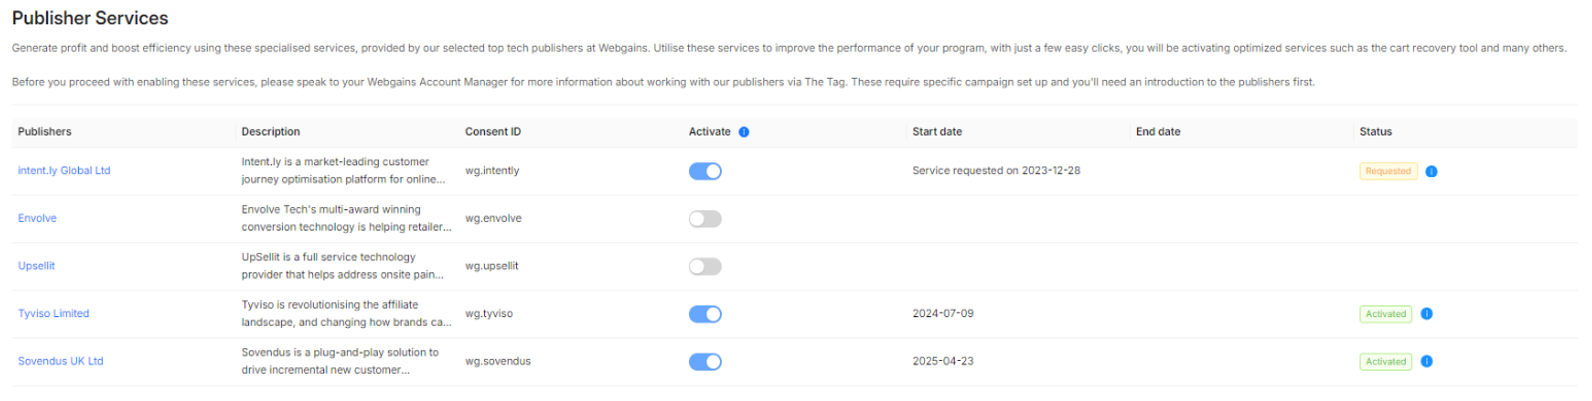Click the Status column header
Screen dimensions: 1592x401
[x=1375, y=132]
